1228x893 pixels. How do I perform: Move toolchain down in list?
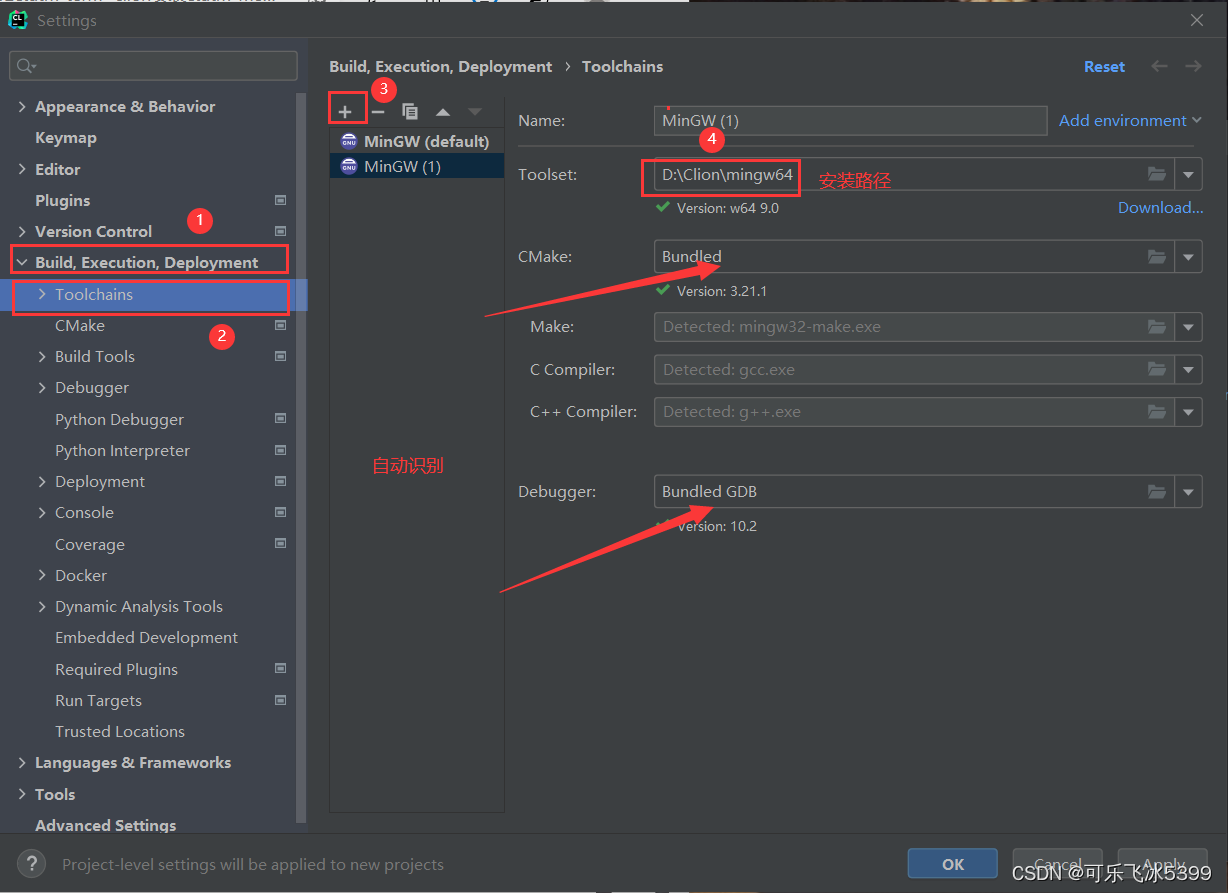(x=475, y=112)
